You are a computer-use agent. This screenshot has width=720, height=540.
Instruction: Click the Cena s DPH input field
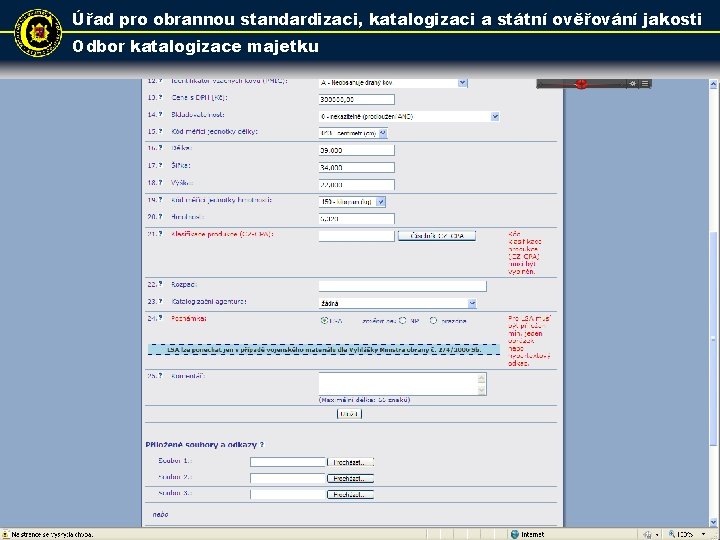coord(357,99)
